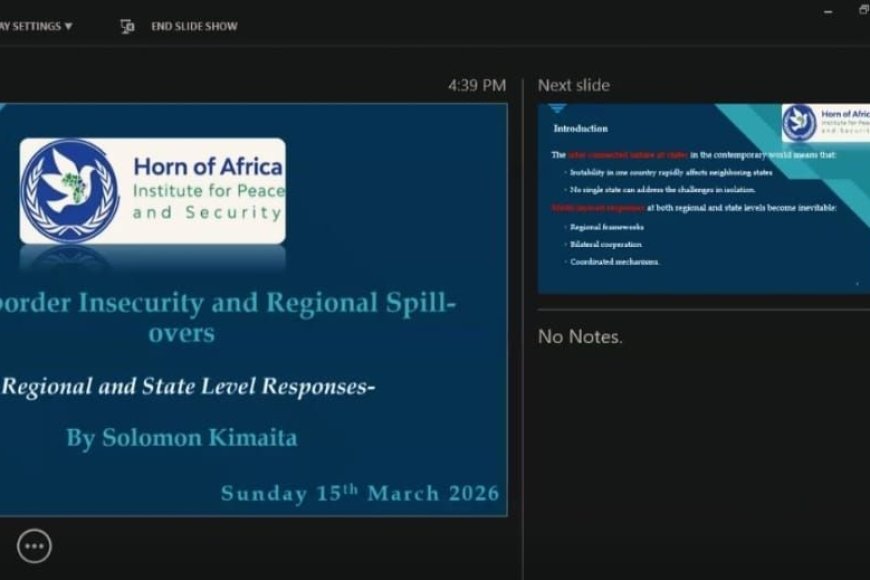The width and height of the screenshot is (870, 580).
Task: Click the current slide to advance
Action: pos(250,310)
